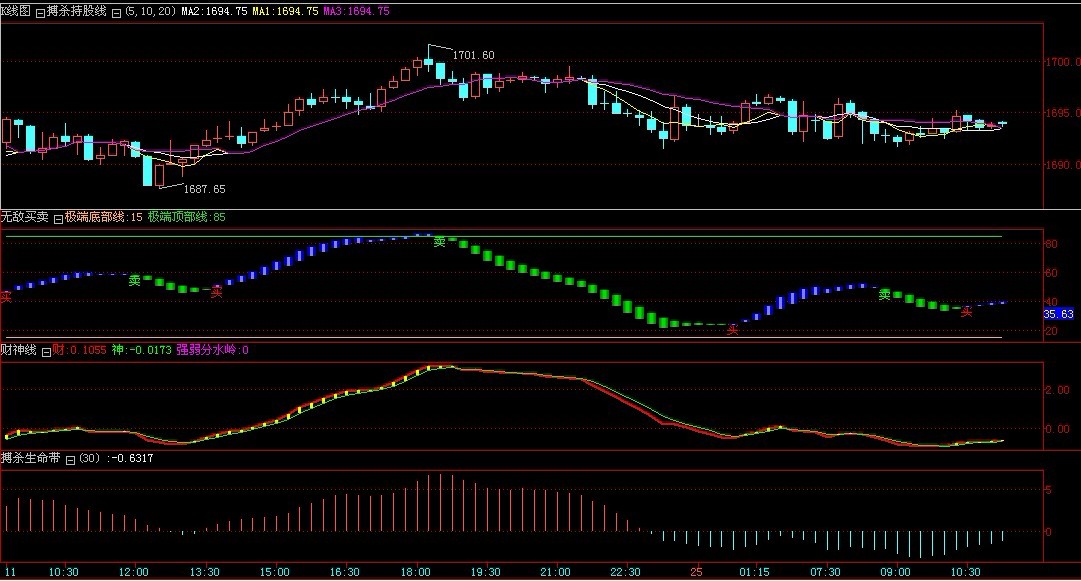Select the MA1:1694.75 legend value
Viewport: 1081px width, 581px height.
[x=285, y=12]
